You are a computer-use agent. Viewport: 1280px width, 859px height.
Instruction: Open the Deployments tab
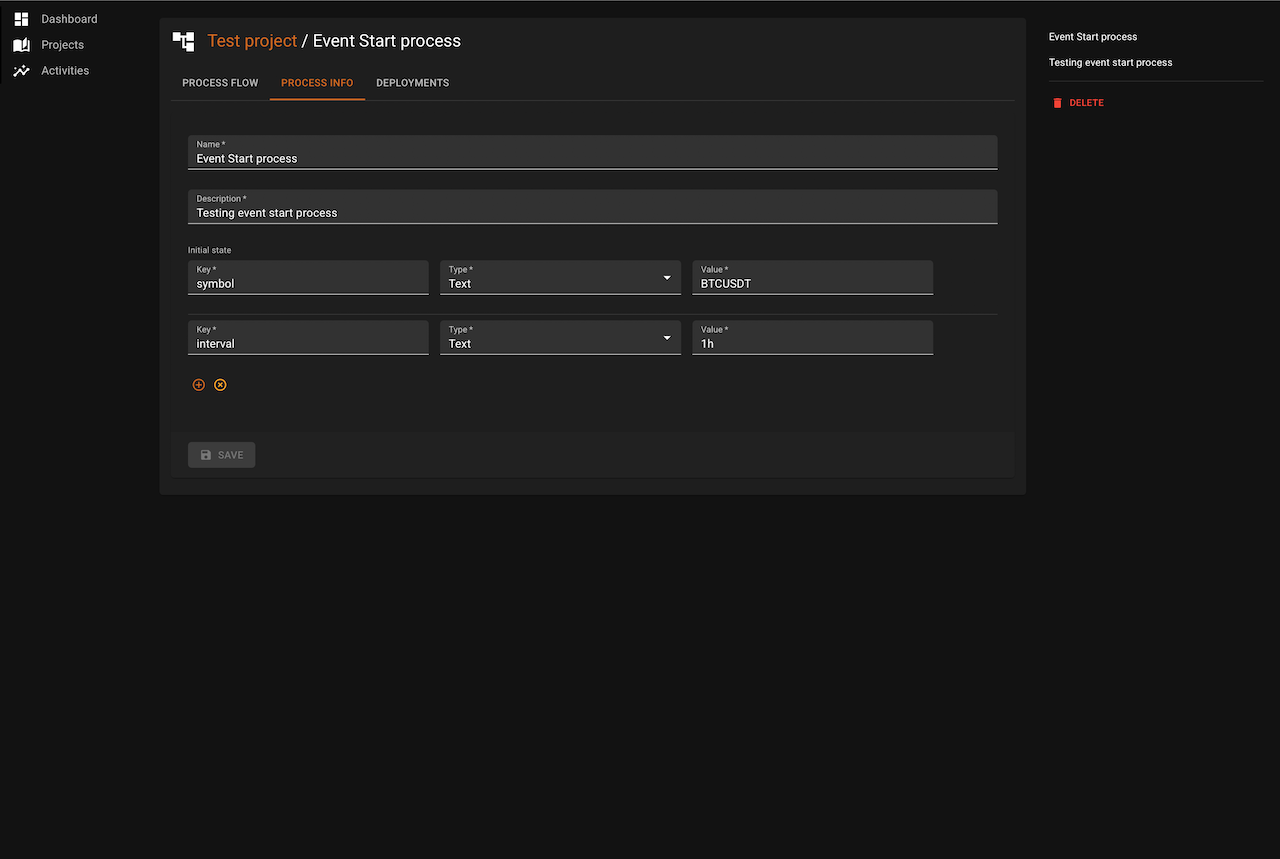click(x=412, y=83)
